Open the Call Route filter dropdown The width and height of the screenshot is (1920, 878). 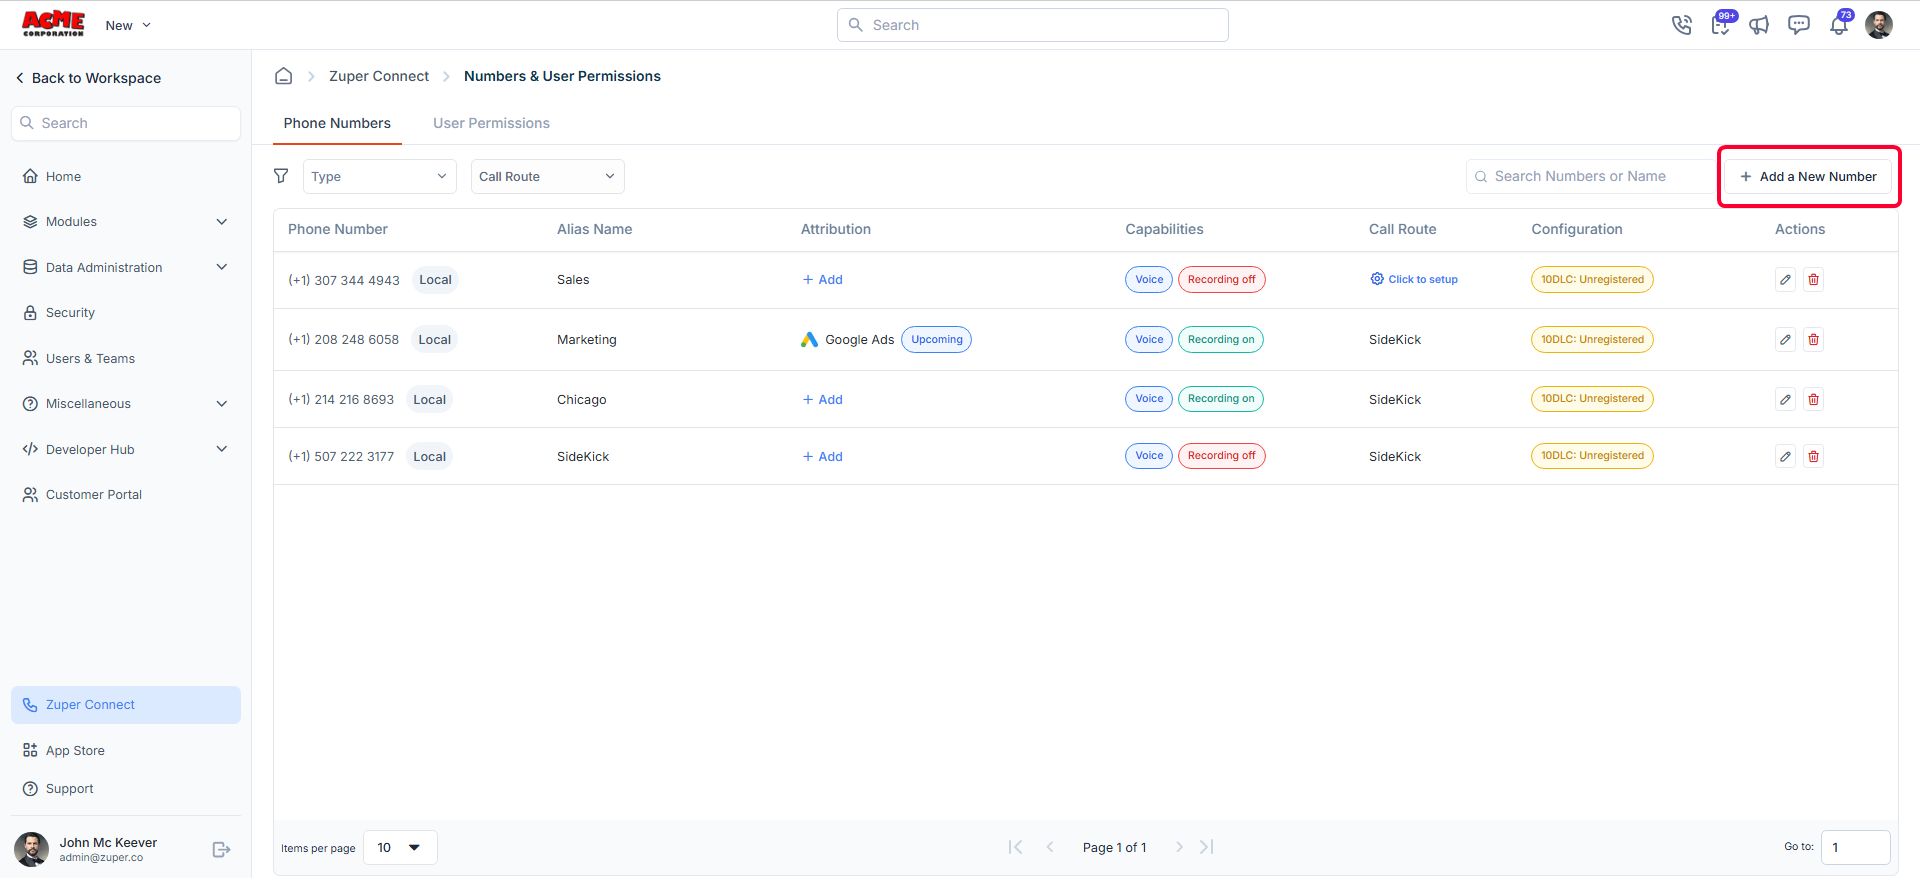[x=548, y=177]
